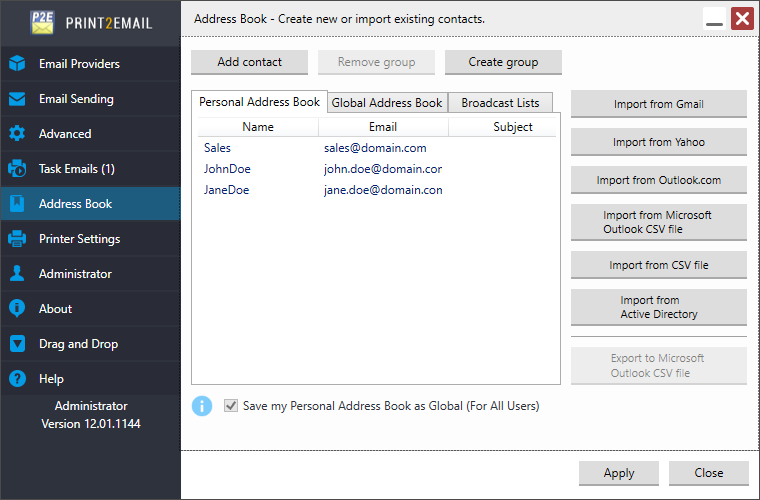Click the Help question mark icon

(x=17, y=378)
